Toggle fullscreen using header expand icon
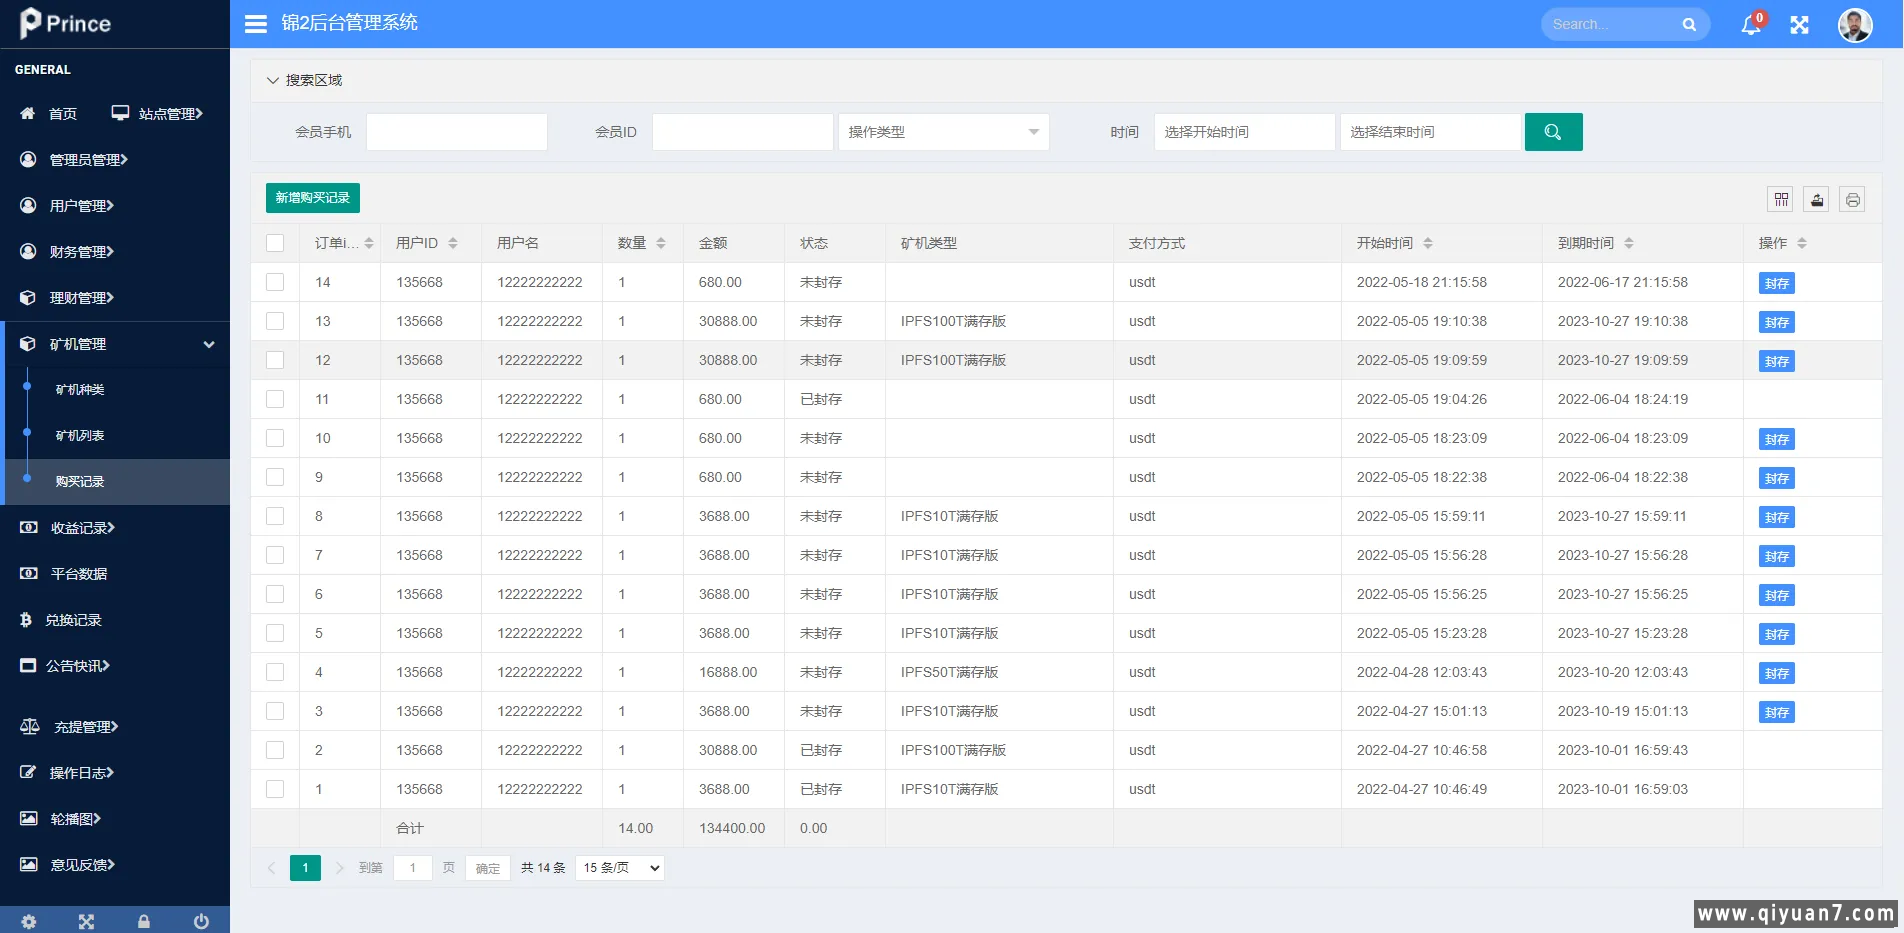The image size is (1904, 933). [x=1799, y=25]
